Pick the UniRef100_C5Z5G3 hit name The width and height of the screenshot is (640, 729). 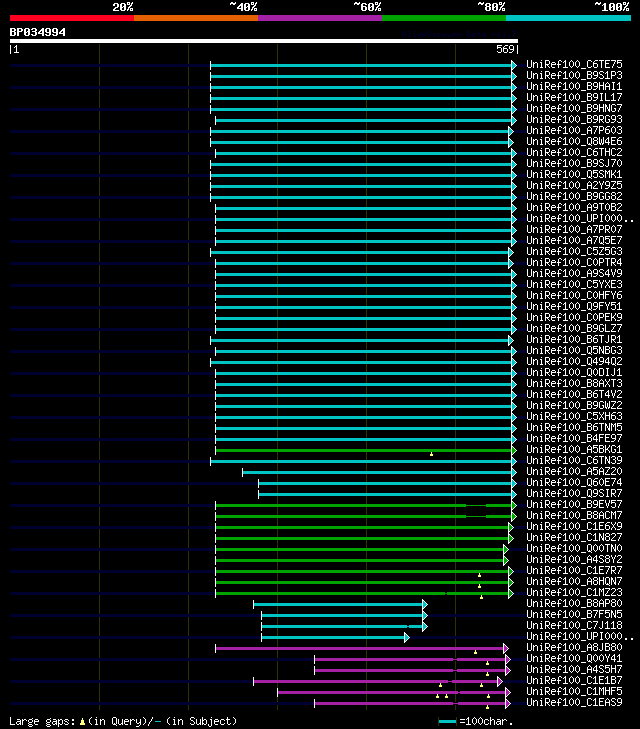[x=574, y=252]
